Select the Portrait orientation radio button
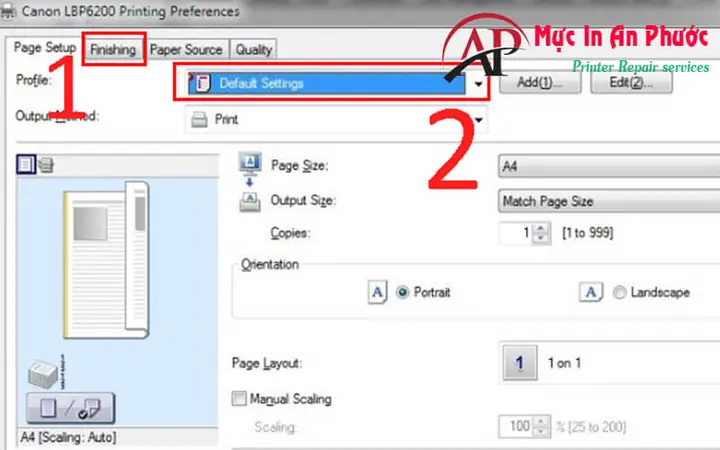Image resolution: width=720 pixels, height=450 pixels. [402, 292]
